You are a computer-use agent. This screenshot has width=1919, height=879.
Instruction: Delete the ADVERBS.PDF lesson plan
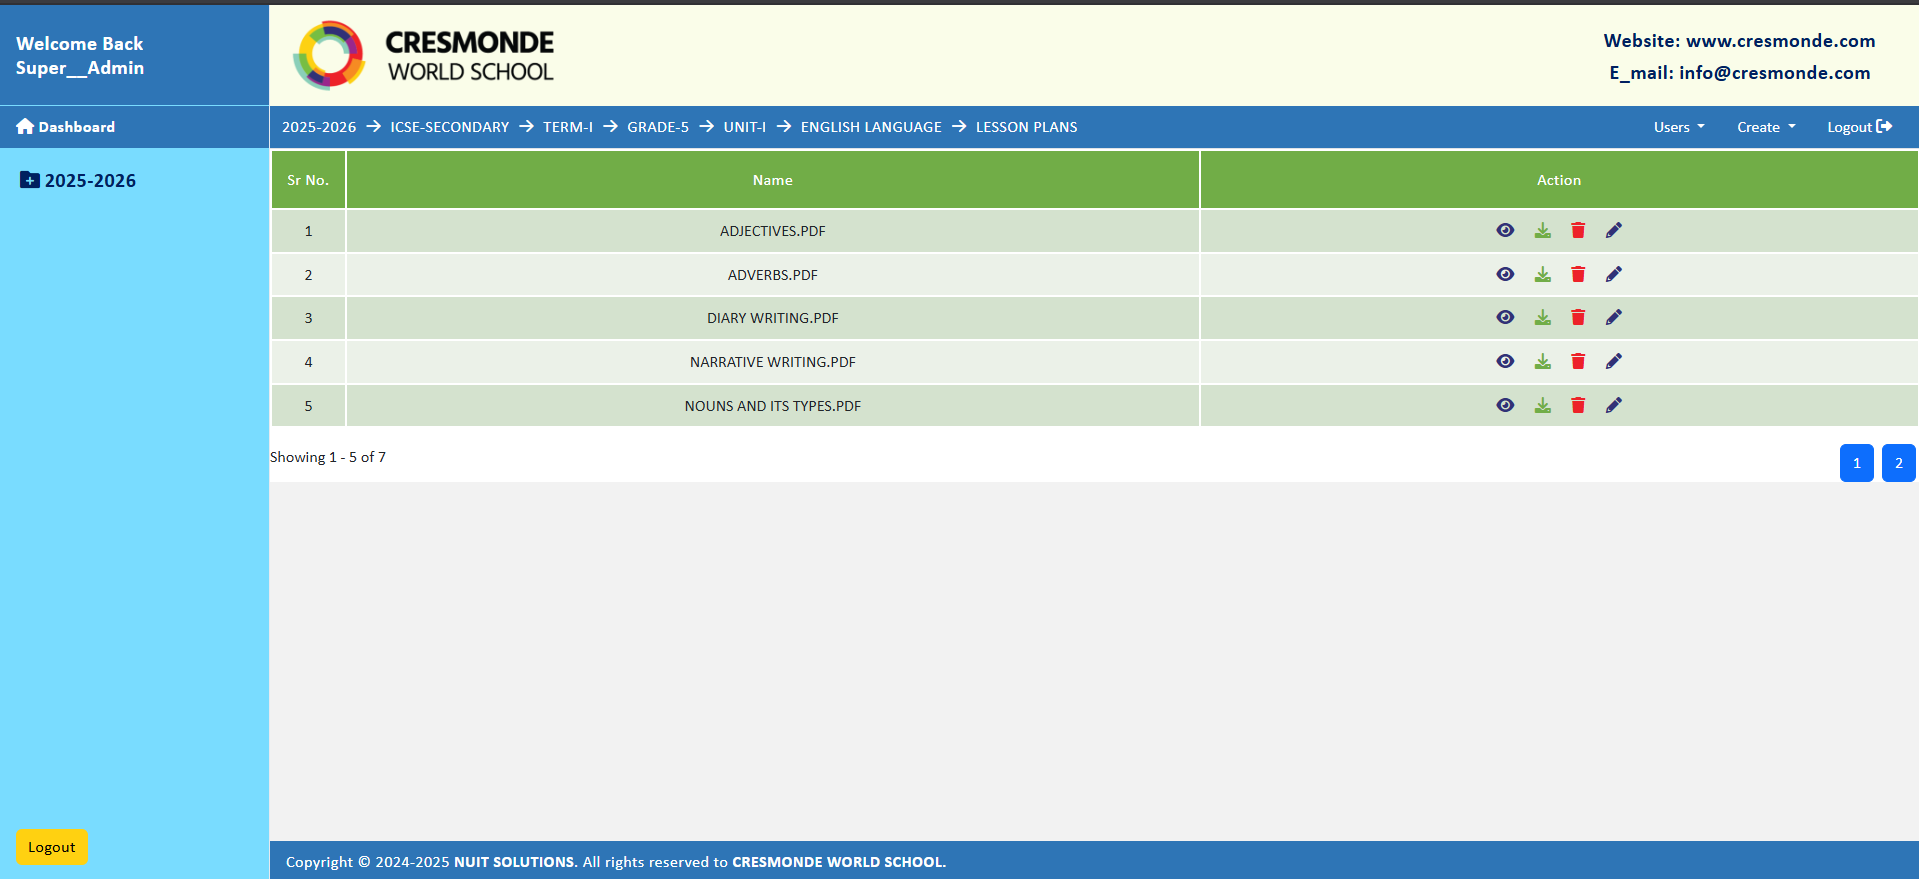pos(1578,275)
